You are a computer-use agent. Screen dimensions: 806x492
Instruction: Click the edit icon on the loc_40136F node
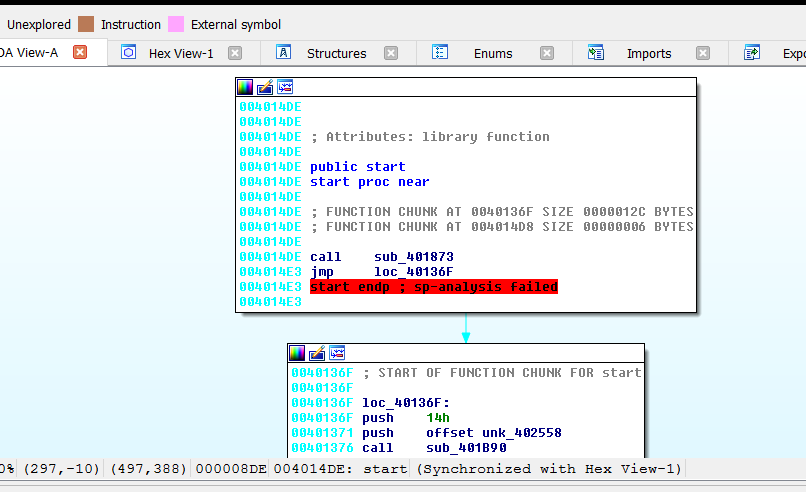[x=317, y=353]
